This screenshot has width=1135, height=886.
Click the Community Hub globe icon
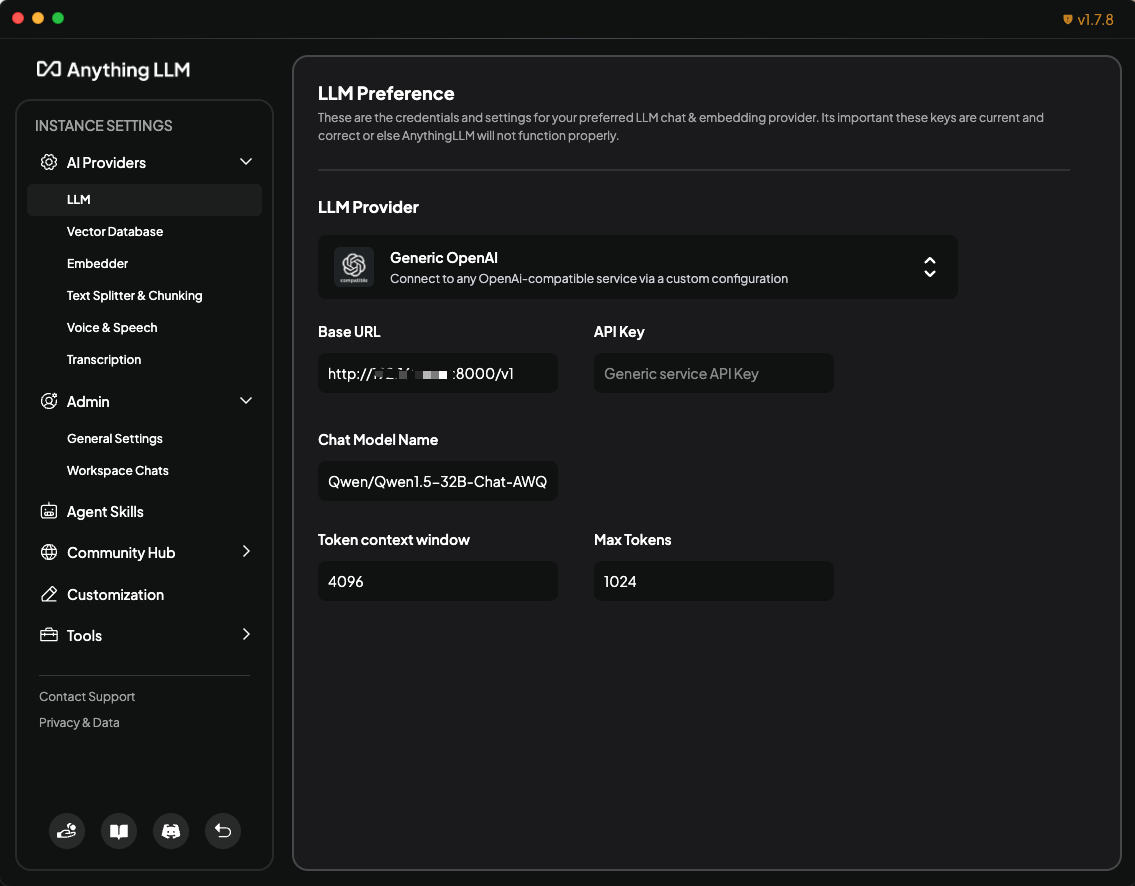[48, 552]
